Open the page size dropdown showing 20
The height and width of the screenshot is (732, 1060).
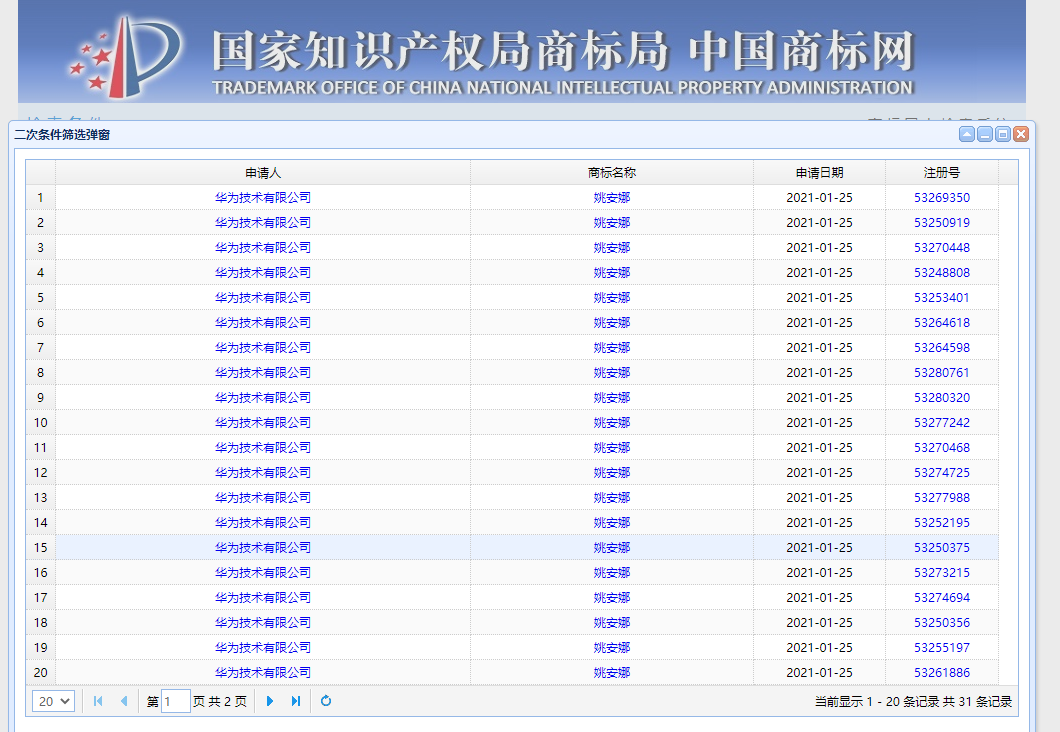coord(53,701)
